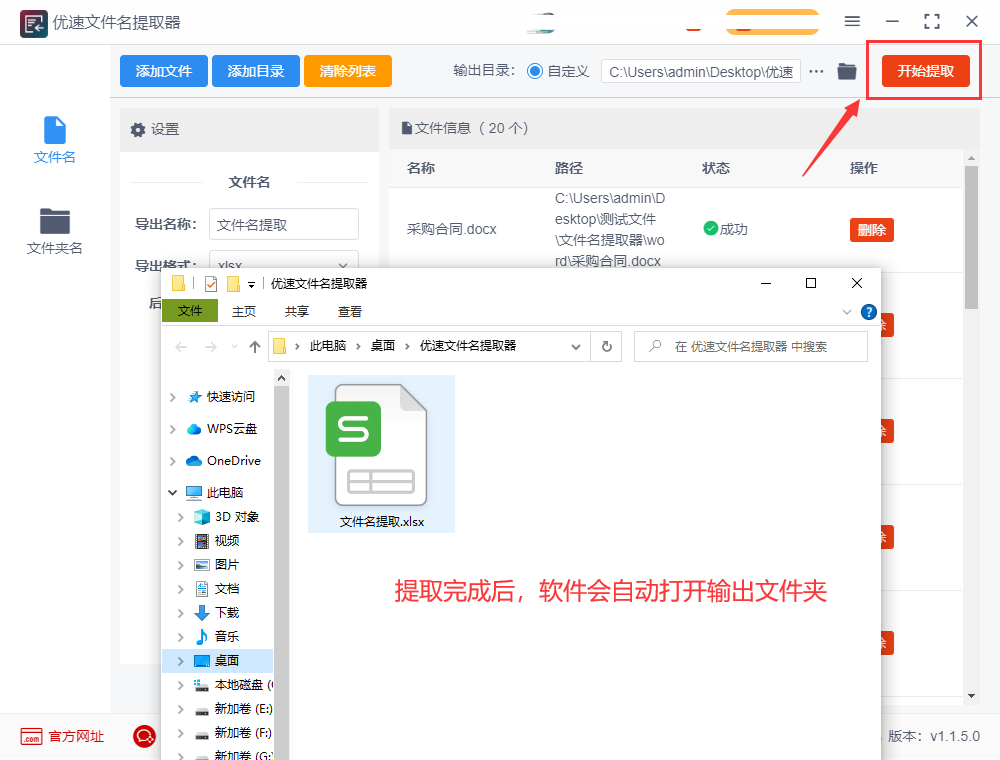The height and width of the screenshot is (760, 1000).
Task: Open the red chat support icon
Action: tap(145, 736)
